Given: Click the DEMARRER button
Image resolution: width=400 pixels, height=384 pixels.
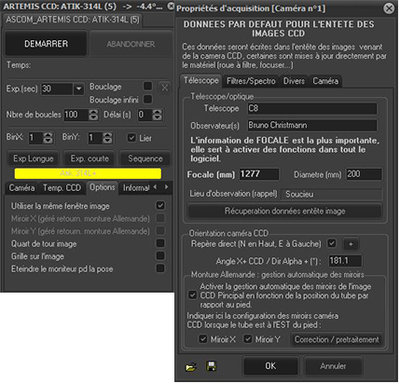Looking at the screenshot, I should click(46, 44).
